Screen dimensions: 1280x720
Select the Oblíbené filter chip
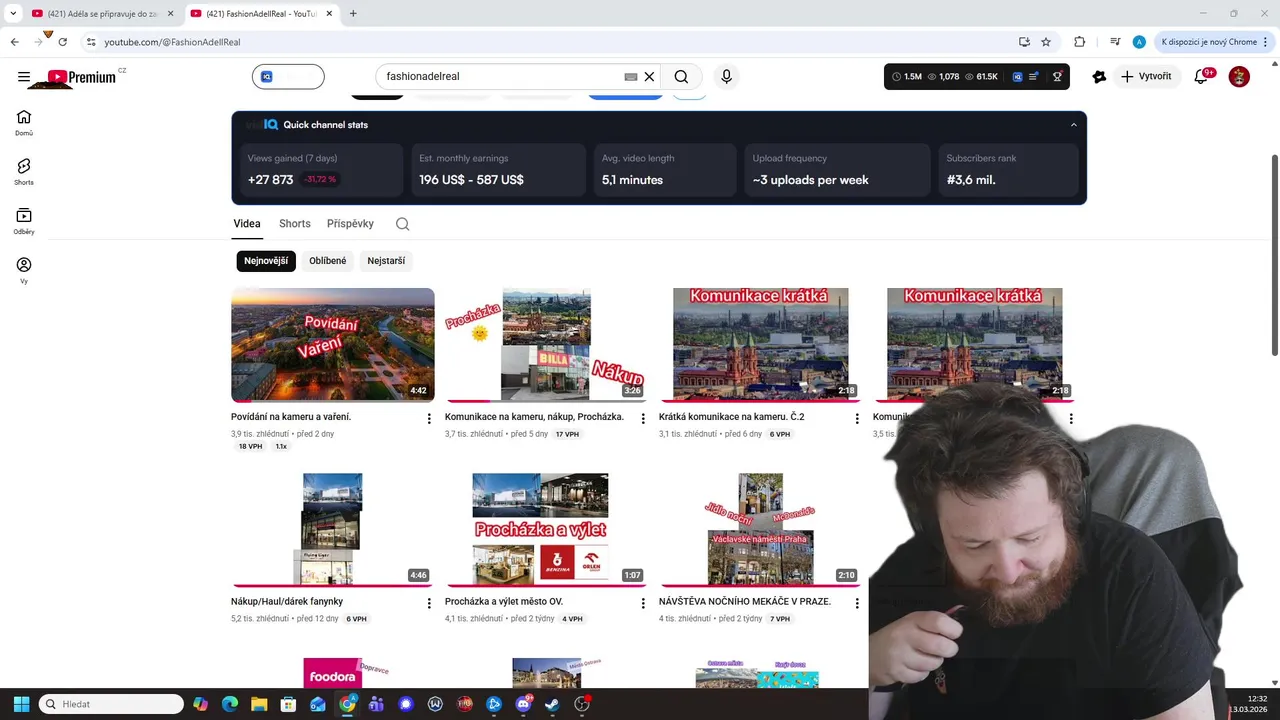(328, 261)
